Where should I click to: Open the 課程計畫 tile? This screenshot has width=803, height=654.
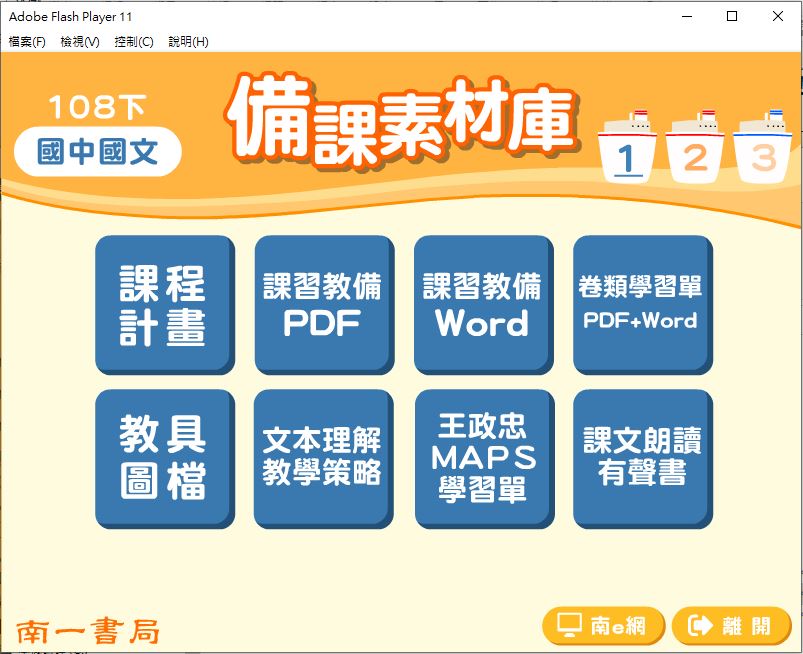pos(163,304)
